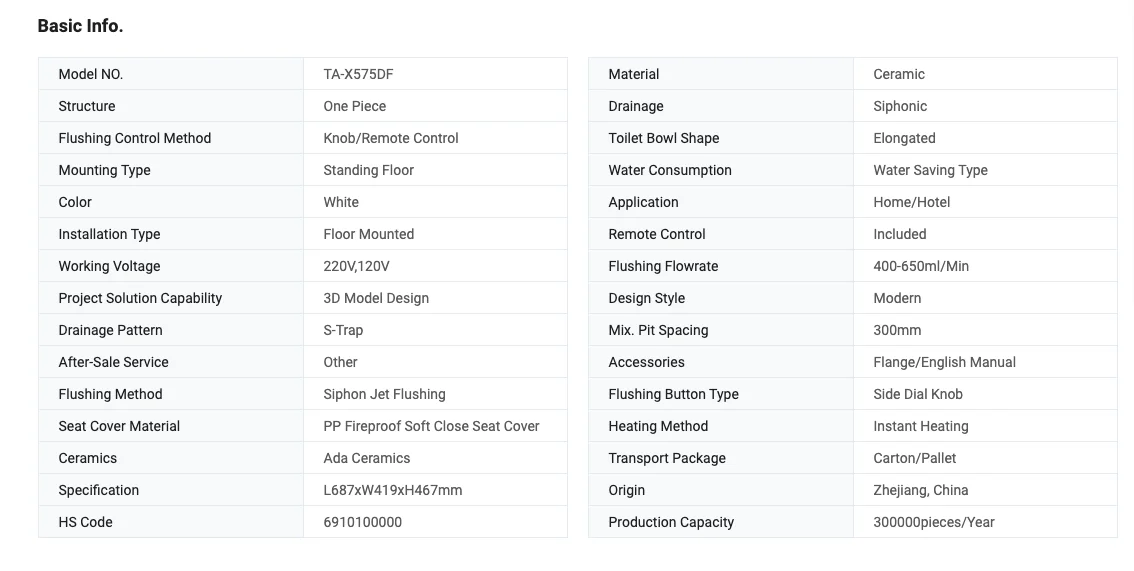
Task: Click the Origin value Zhejiang, China
Action: click(921, 490)
